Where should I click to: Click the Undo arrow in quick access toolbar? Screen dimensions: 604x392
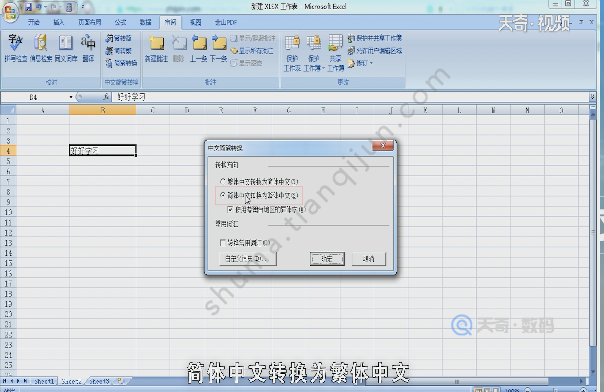[x=39, y=7]
